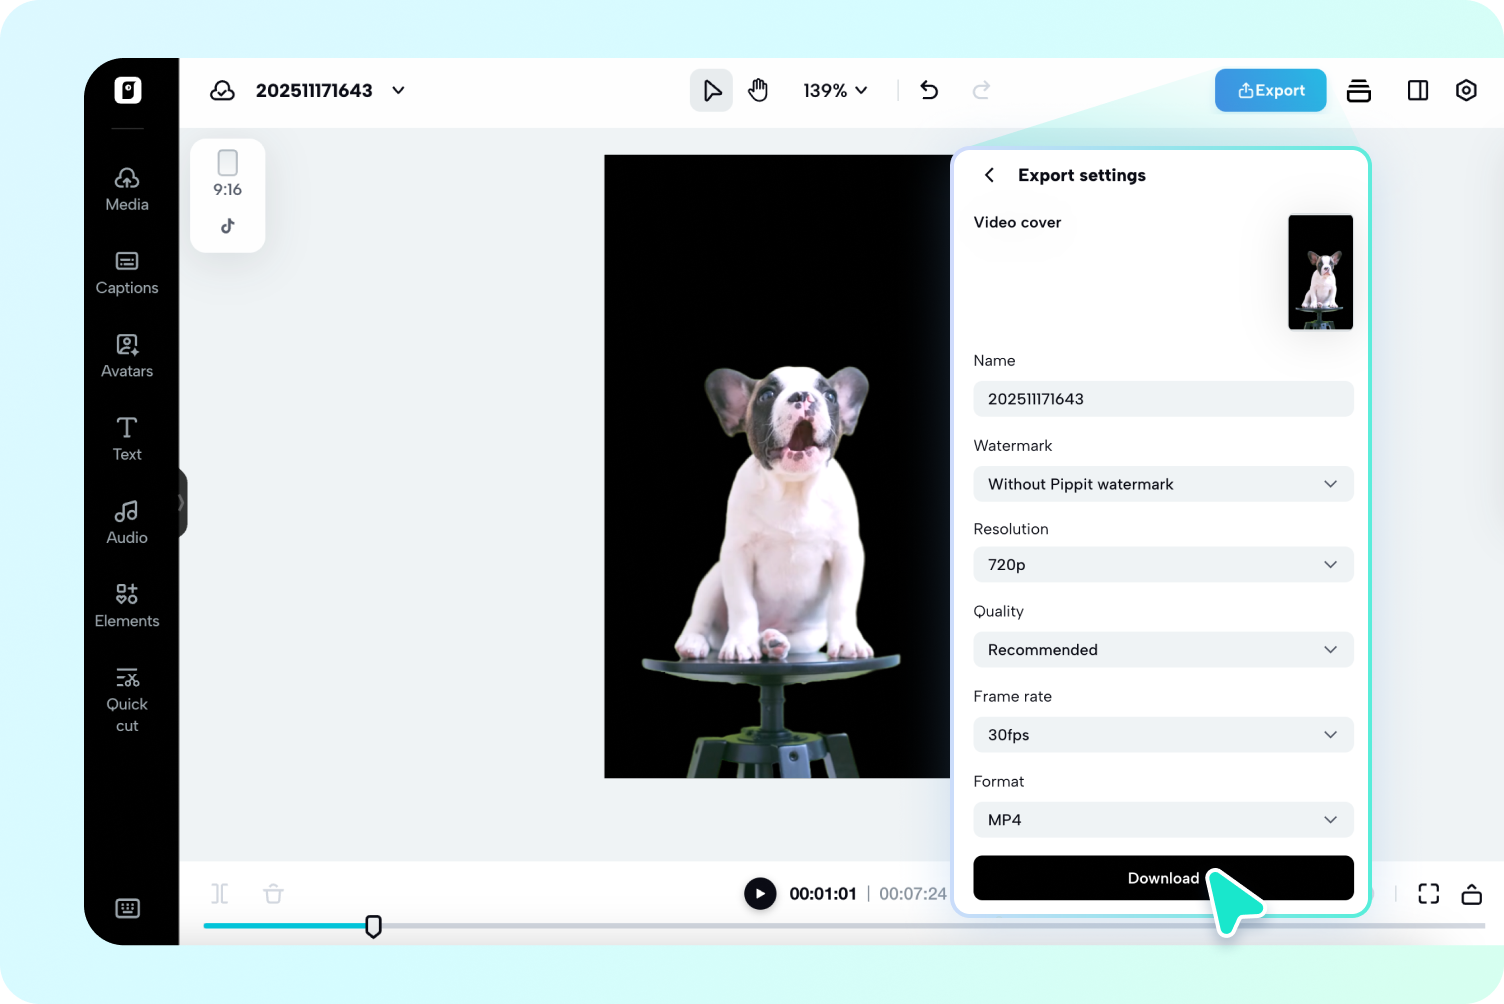Open the Elements panel
Viewport: 1504px width, 1004px height.
click(127, 606)
